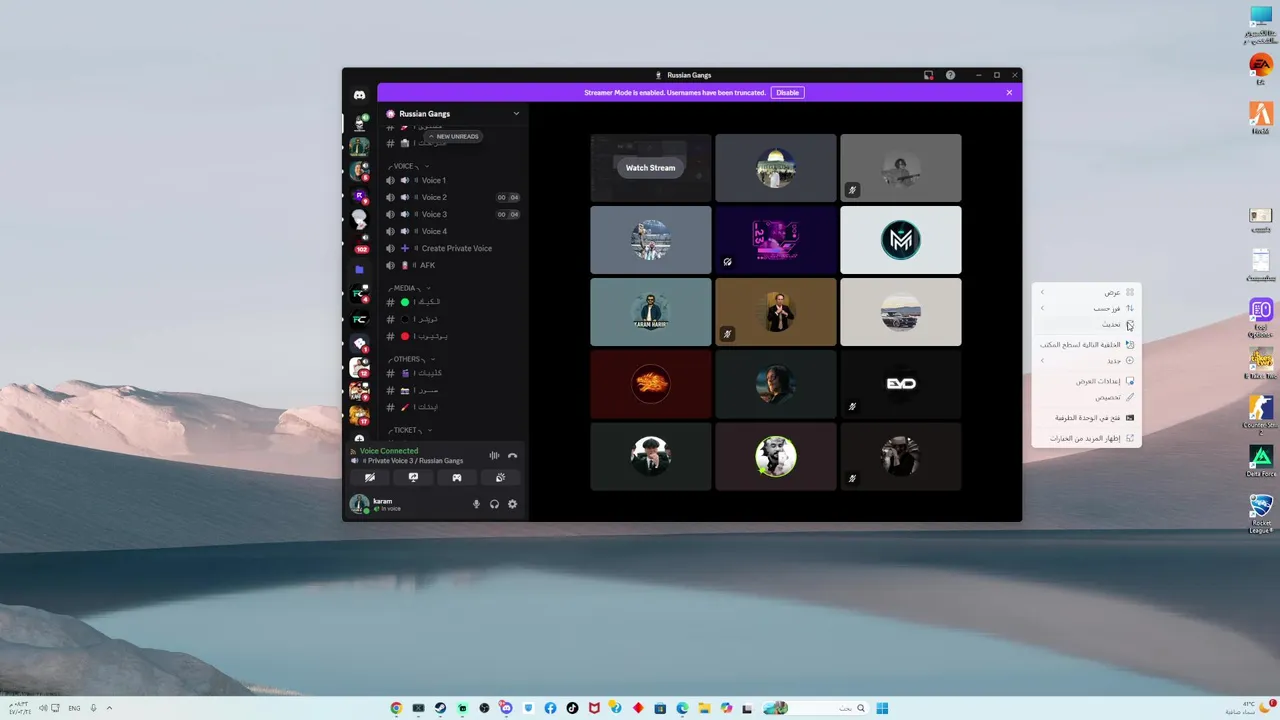Screen dimensions: 1280x720
Task: Select the EVO logo participant tile
Action: [901, 384]
